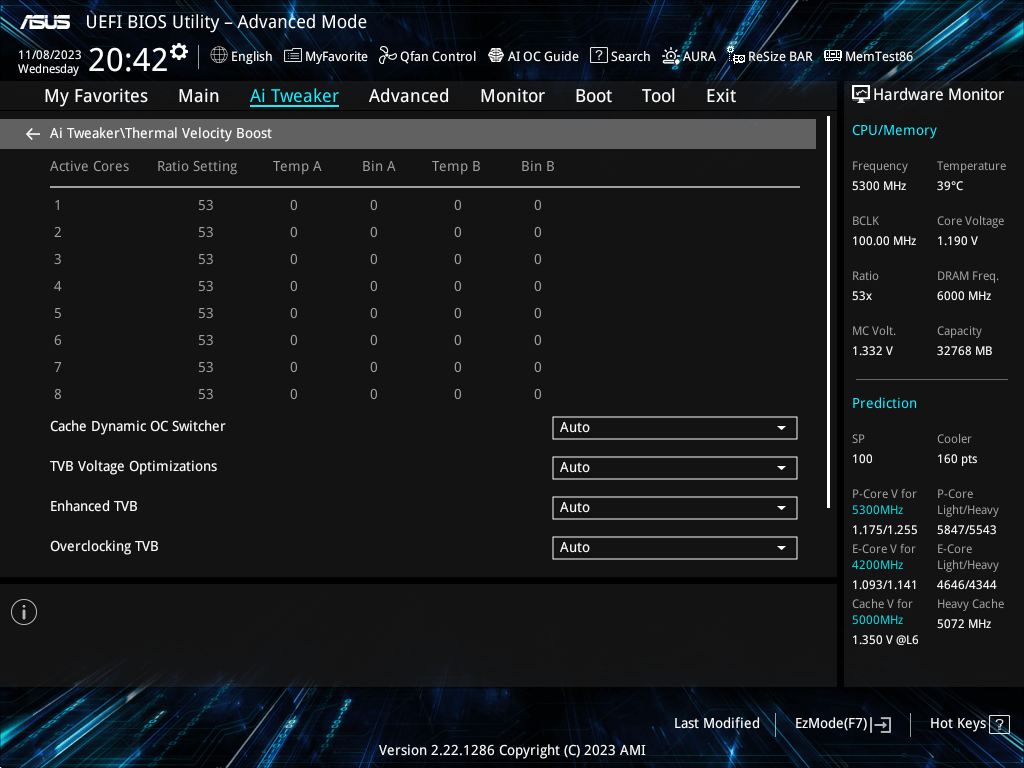Select the Ai Tweaker tab
The image size is (1024, 768).
[295, 96]
